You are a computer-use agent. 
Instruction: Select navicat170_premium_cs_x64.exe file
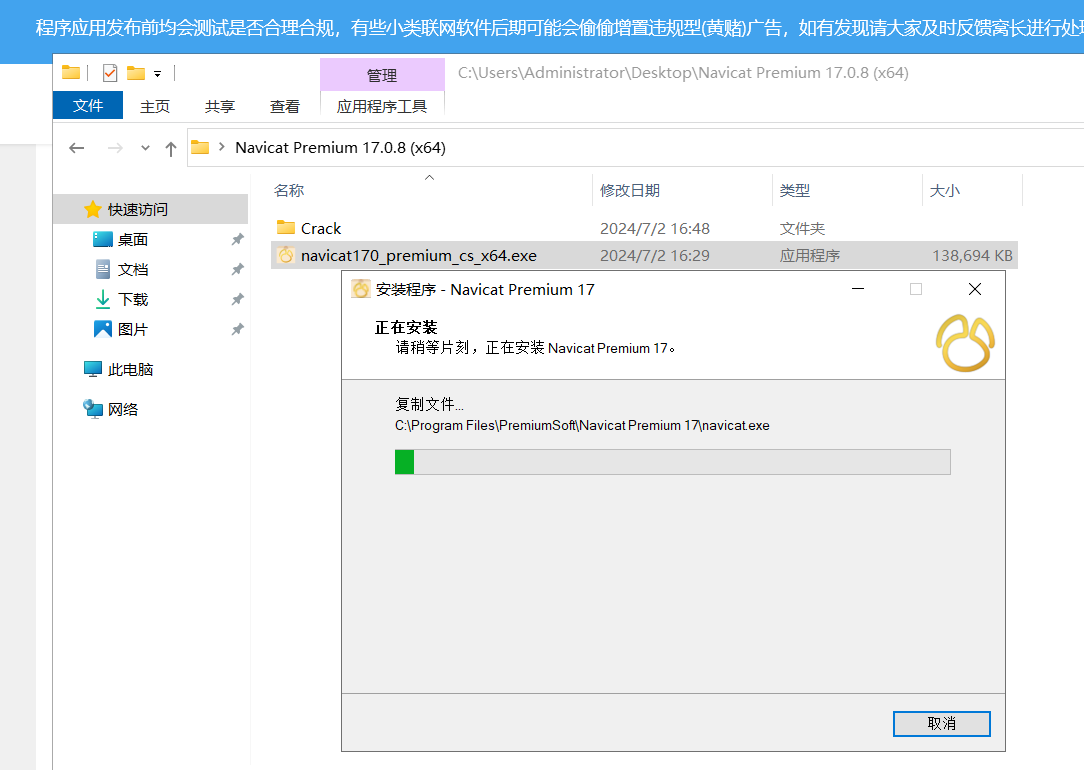pos(418,255)
